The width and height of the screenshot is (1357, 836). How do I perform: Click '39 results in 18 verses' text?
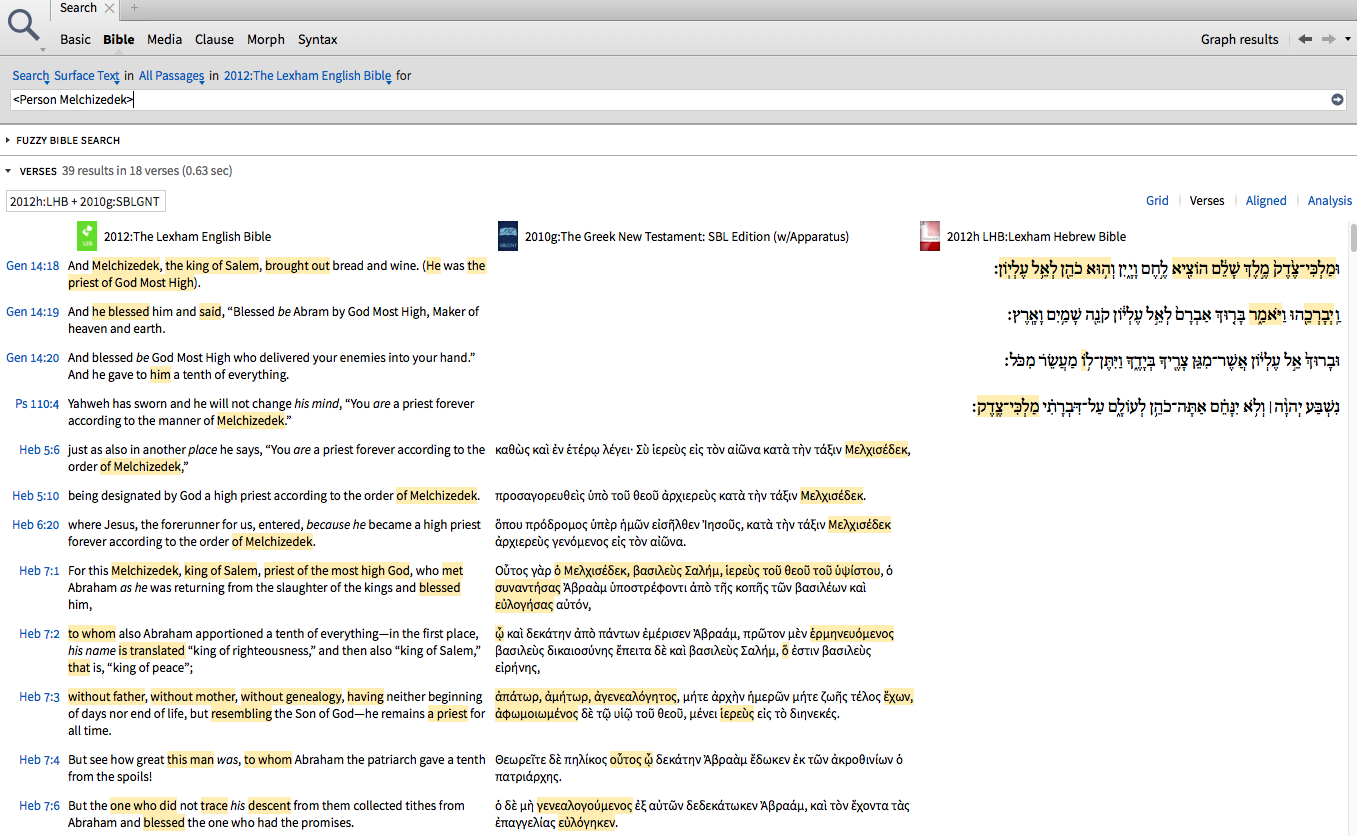(146, 171)
